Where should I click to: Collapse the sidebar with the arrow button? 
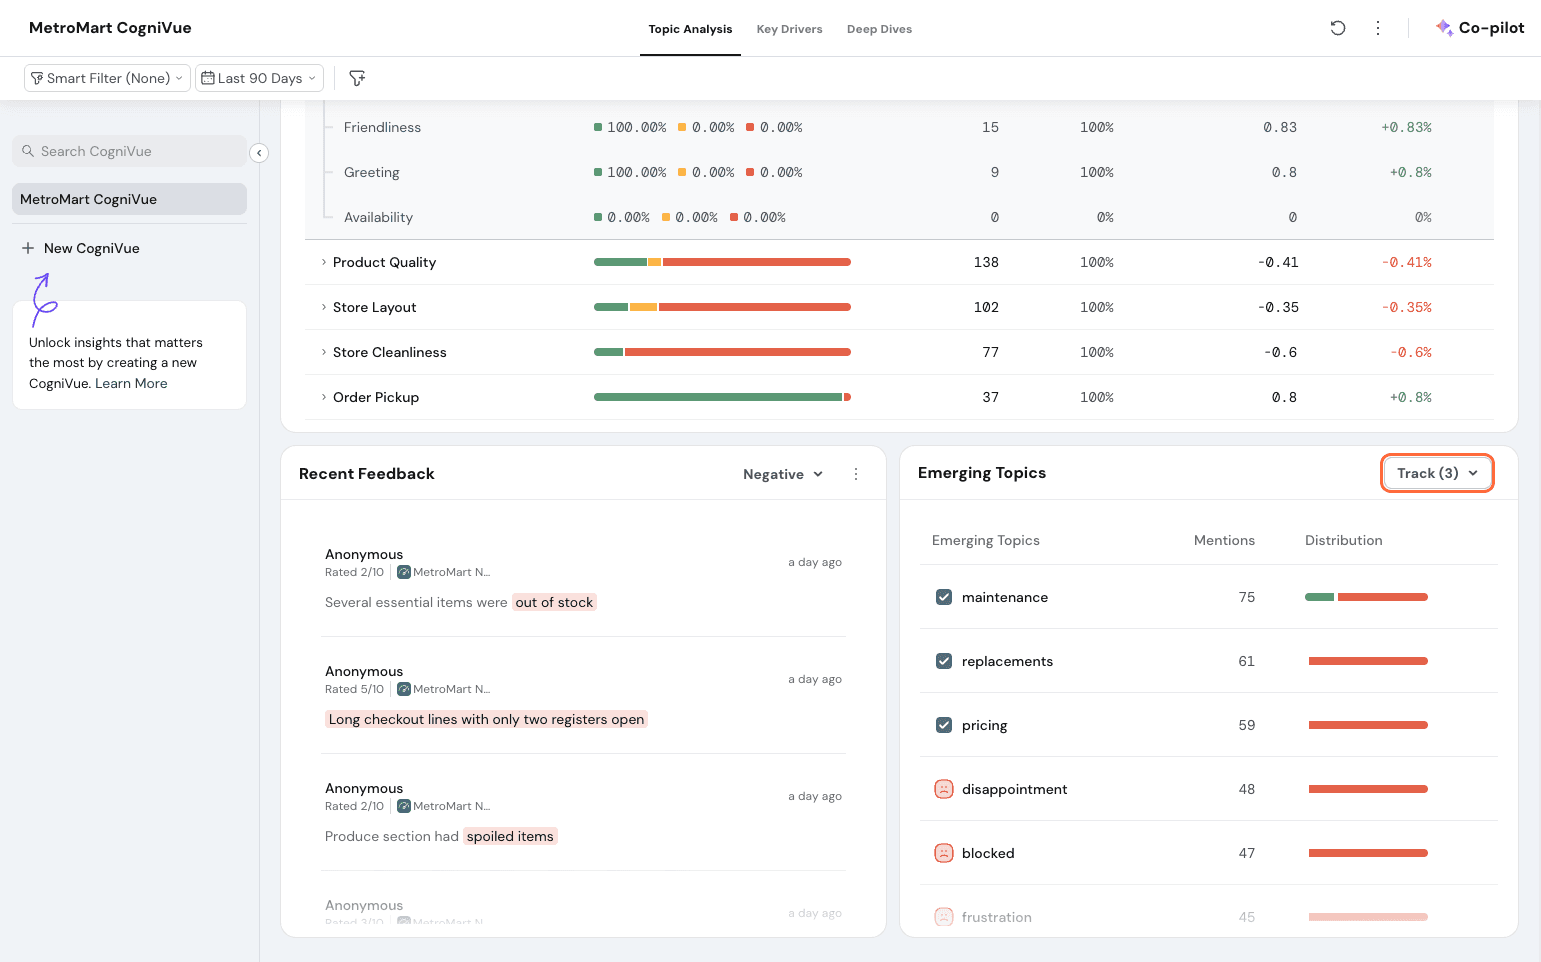click(259, 153)
